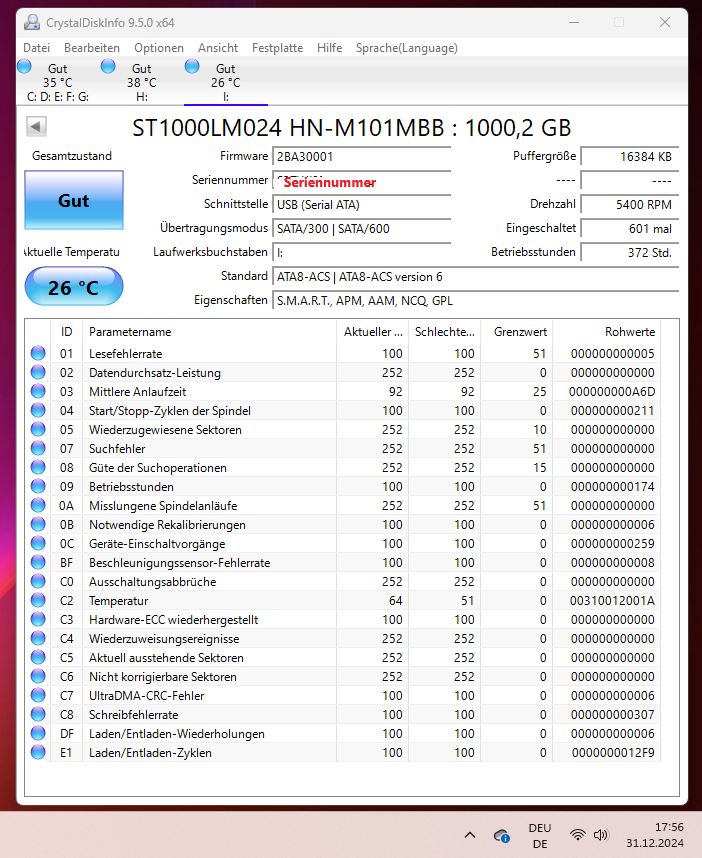Viewport: 702px width, 858px height.
Task: Click the status orb for Betriebsstunden row
Action: (x=38, y=486)
